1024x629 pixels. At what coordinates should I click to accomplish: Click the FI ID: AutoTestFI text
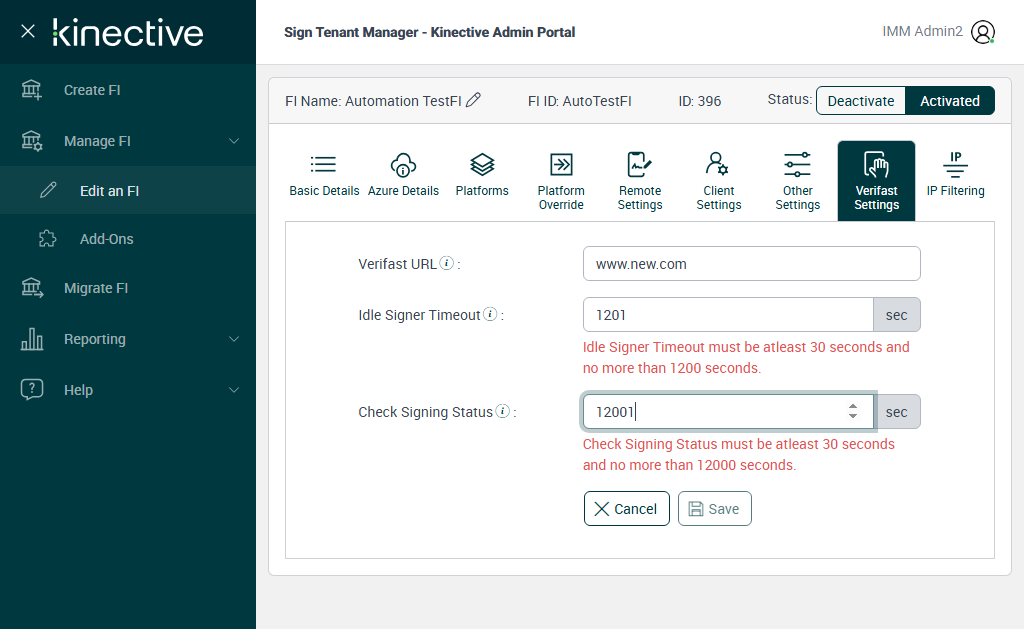point(579,101)
